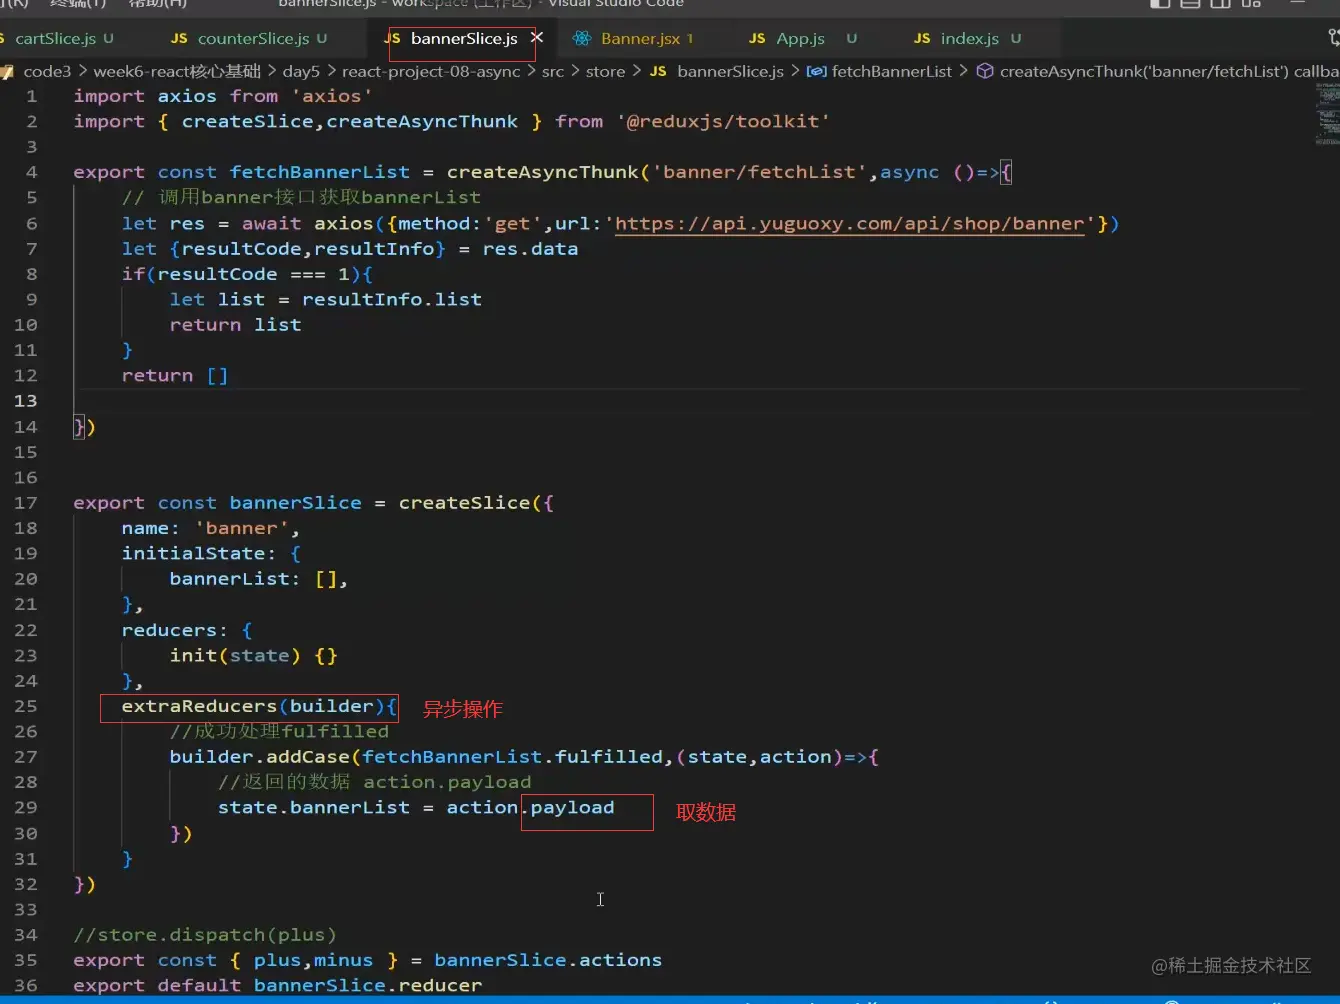Click the "return []" statement
This screenshot has width=1340, height=1004.
click(176, 375)
